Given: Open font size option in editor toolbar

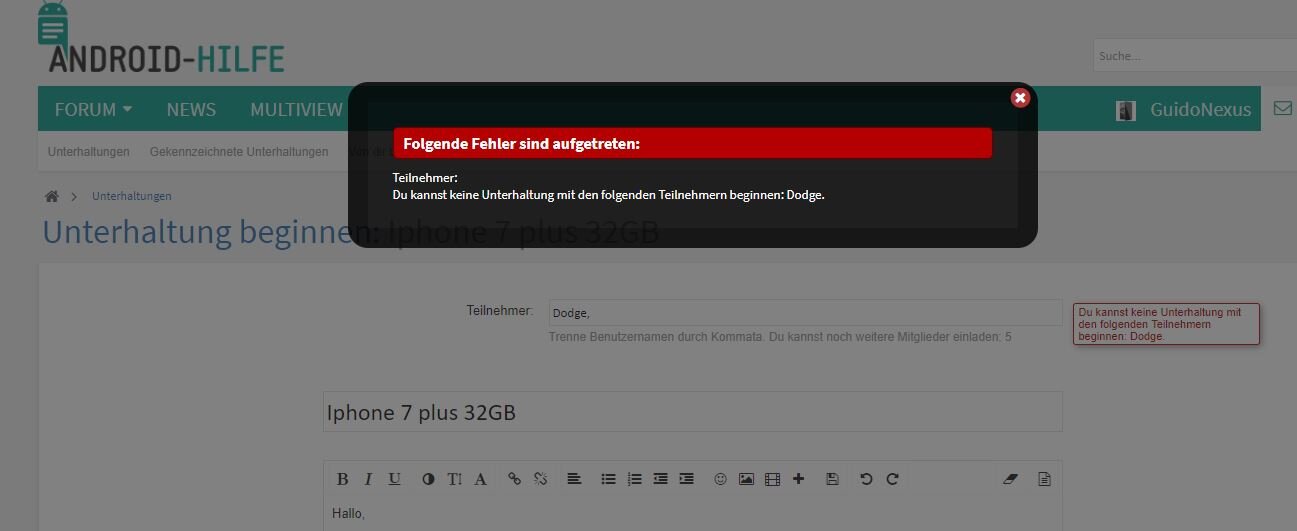Looking at the screenshot, I should [x=454, y=479].
